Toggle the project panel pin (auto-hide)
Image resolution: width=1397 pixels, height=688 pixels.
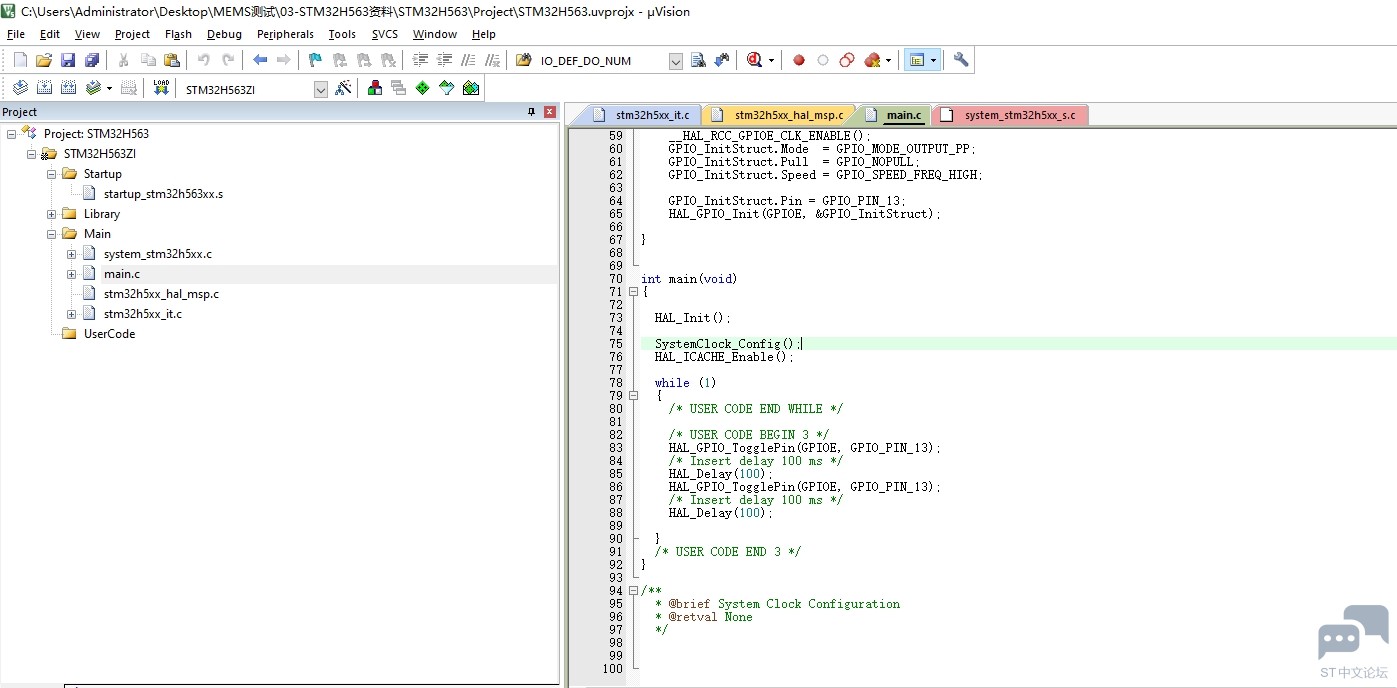[x=532, y=112]
